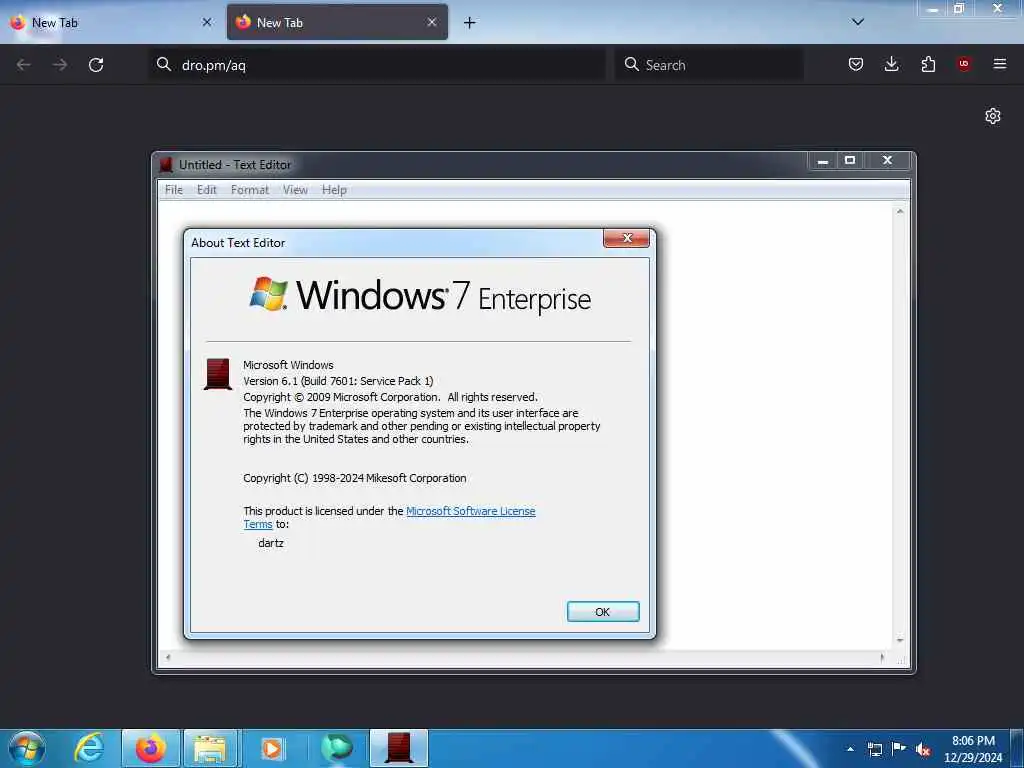The width and height of the screenshot is (1024, 768).
Task: Open the Pocket save icon
Action: pos(856,64)
